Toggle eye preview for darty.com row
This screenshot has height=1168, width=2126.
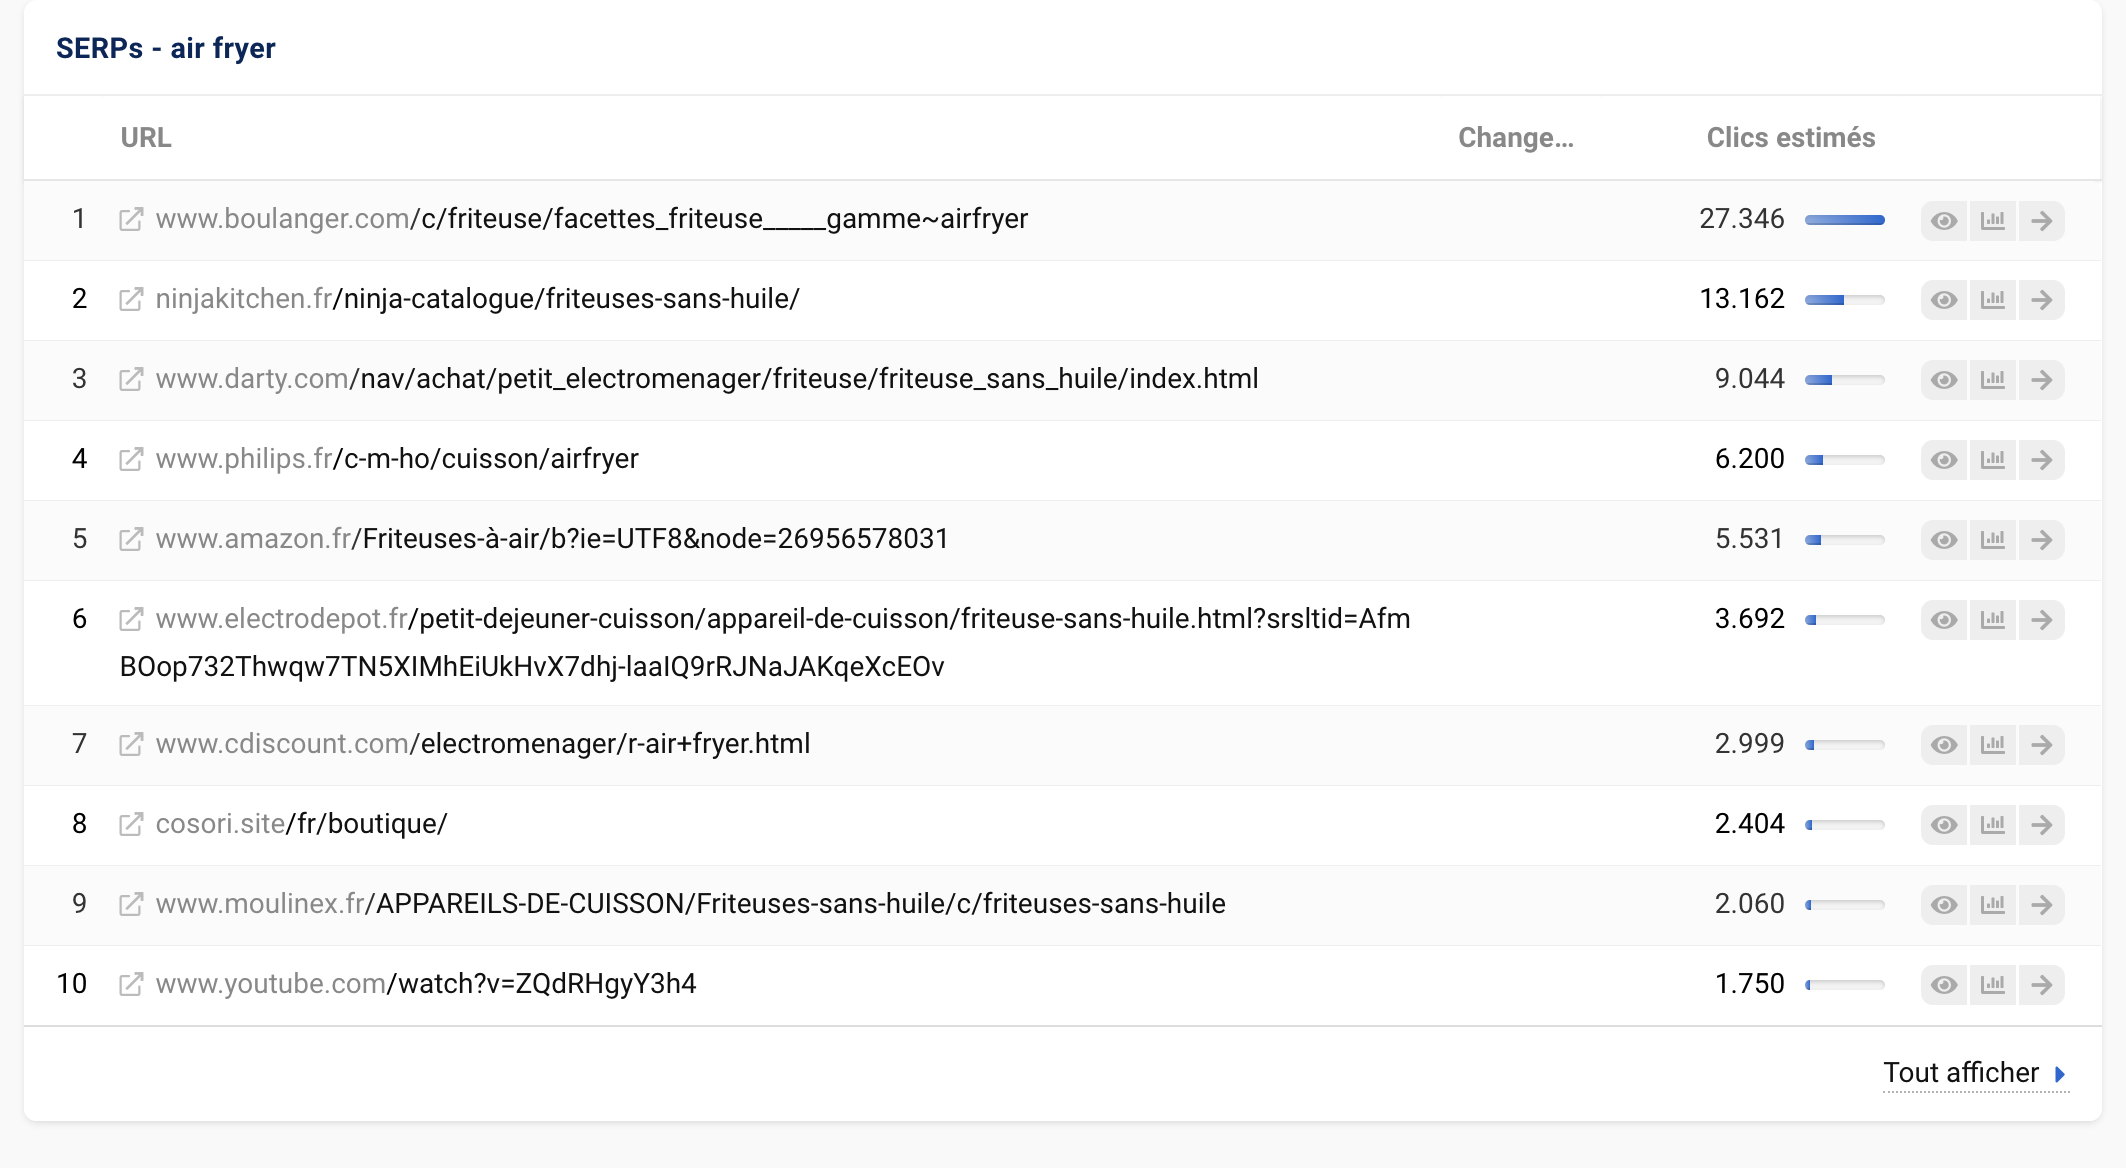pyautogui.click(x=1944, y=379)
